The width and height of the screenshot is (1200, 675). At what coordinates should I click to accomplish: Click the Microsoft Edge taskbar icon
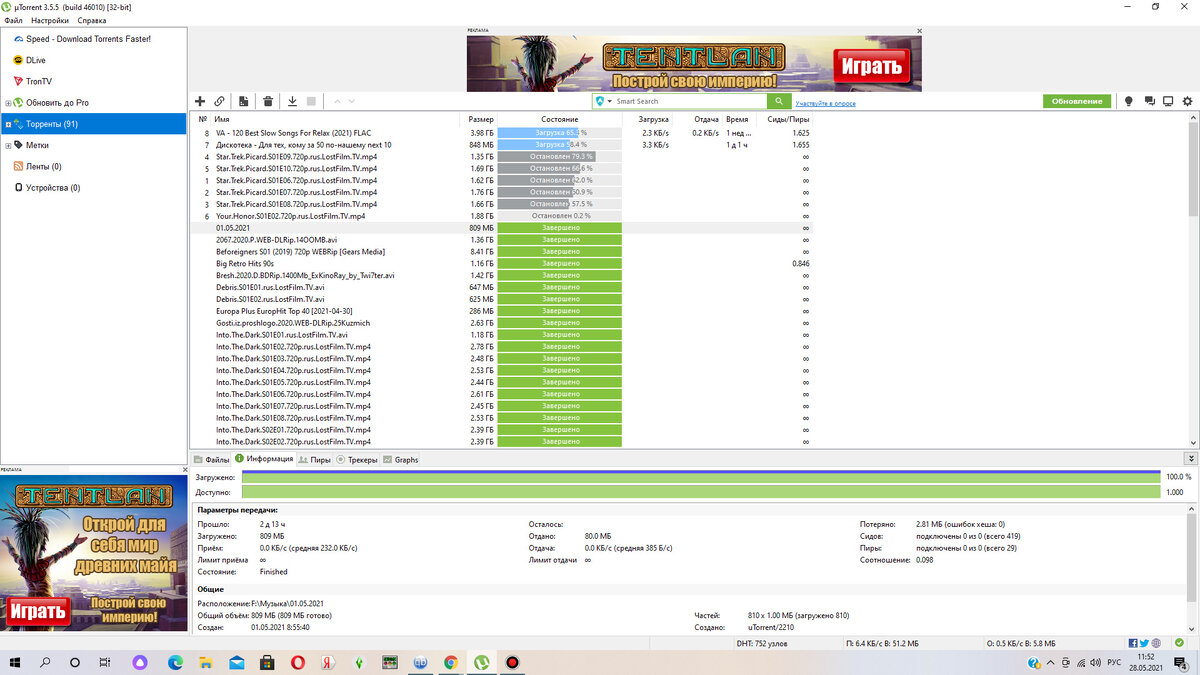176,662
